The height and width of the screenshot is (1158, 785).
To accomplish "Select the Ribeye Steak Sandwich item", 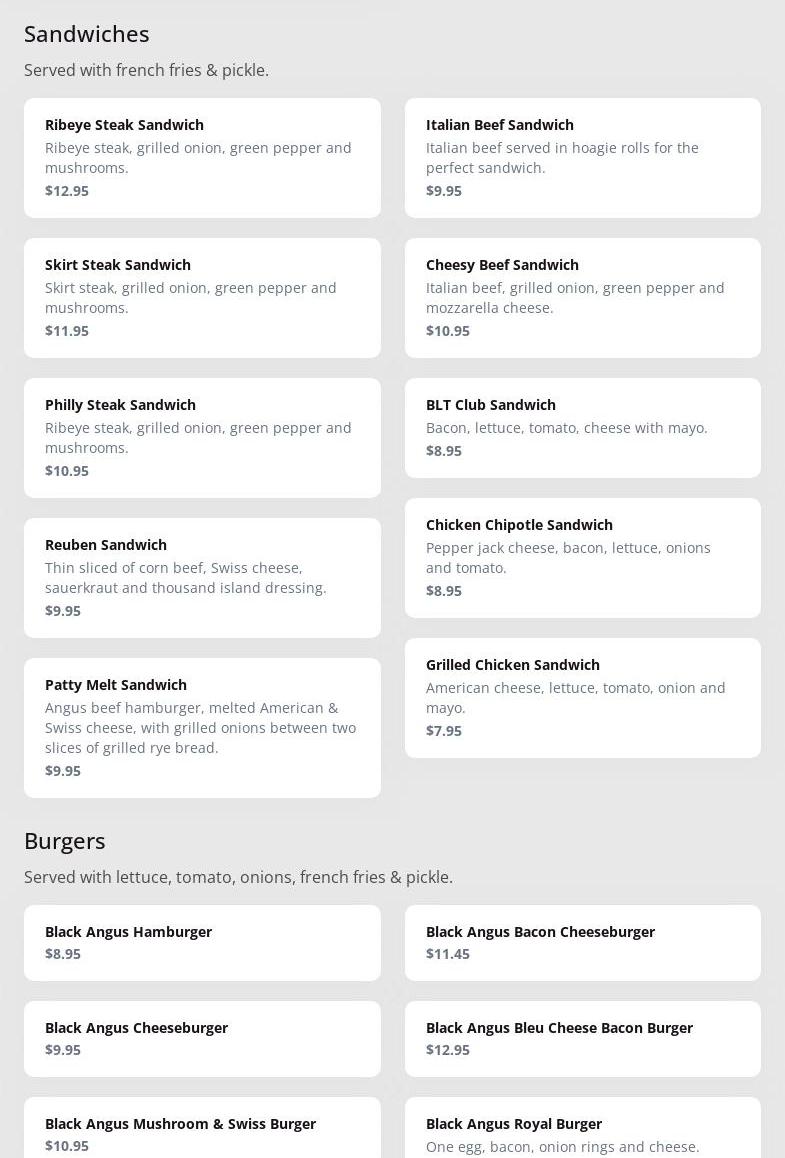I will click(x=202, y=157).
